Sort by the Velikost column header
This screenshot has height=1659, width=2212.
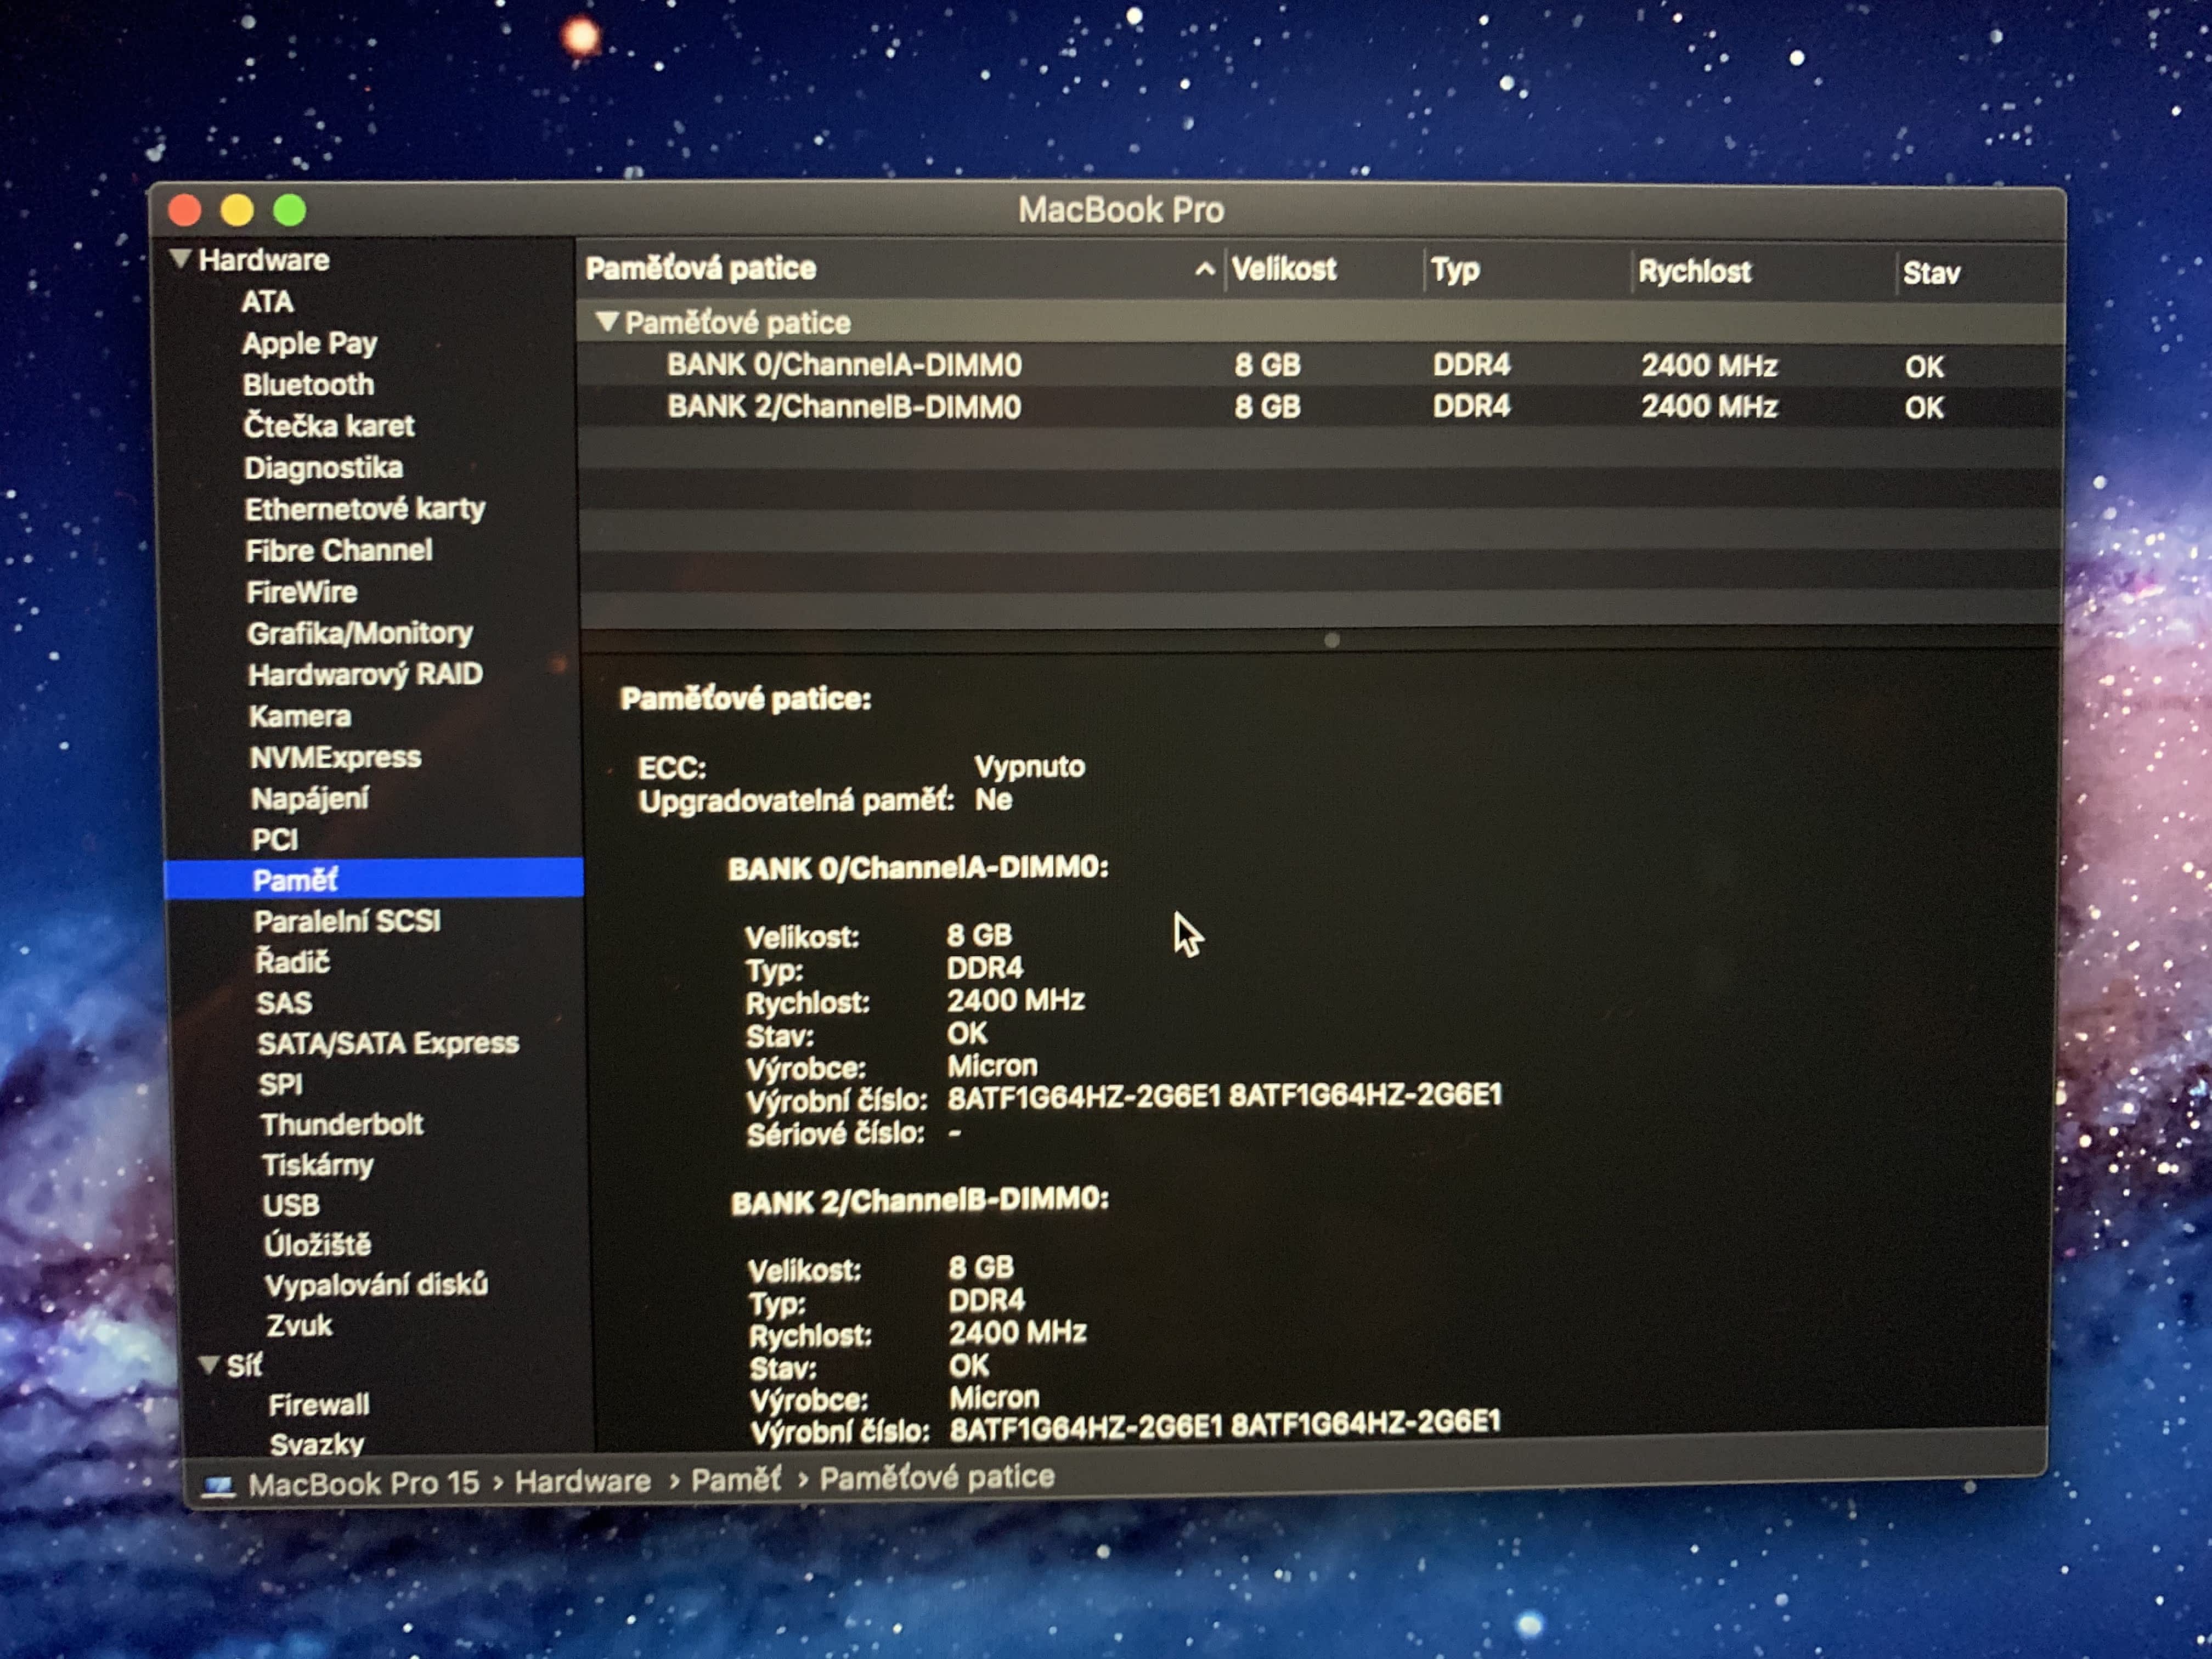[1283, 270]
